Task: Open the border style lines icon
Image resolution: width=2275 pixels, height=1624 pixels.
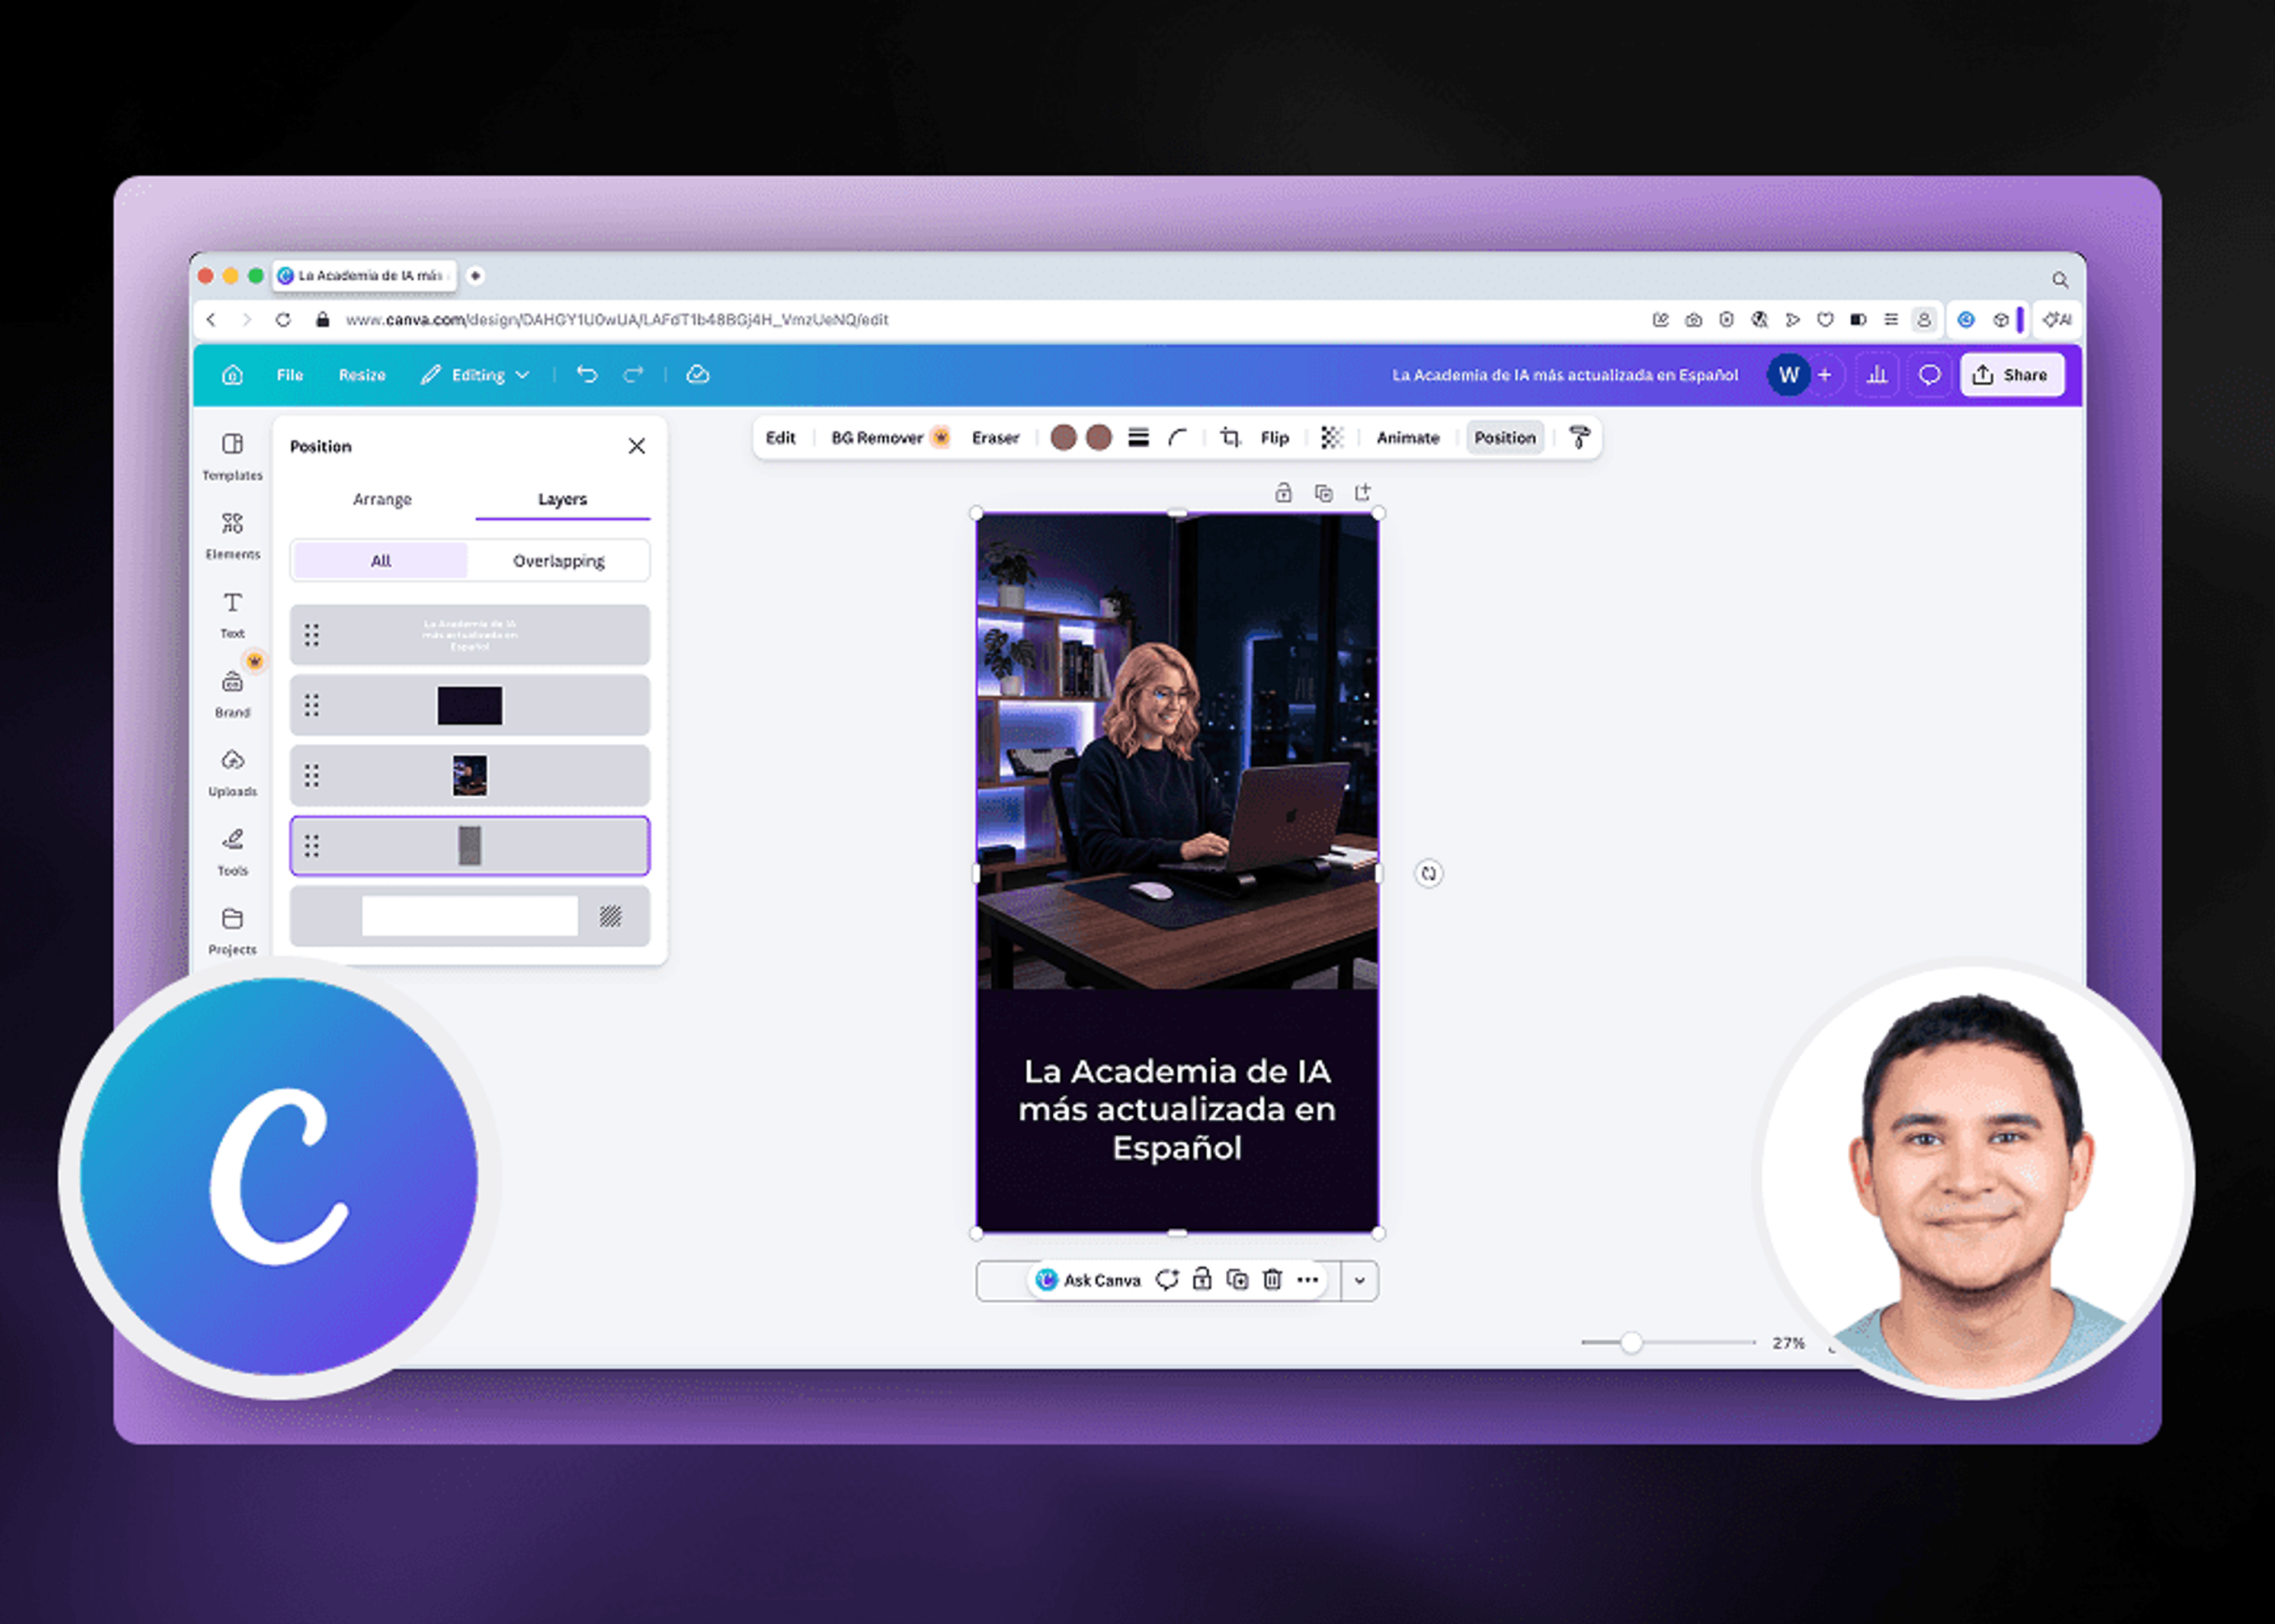Action: [1138, 437]
